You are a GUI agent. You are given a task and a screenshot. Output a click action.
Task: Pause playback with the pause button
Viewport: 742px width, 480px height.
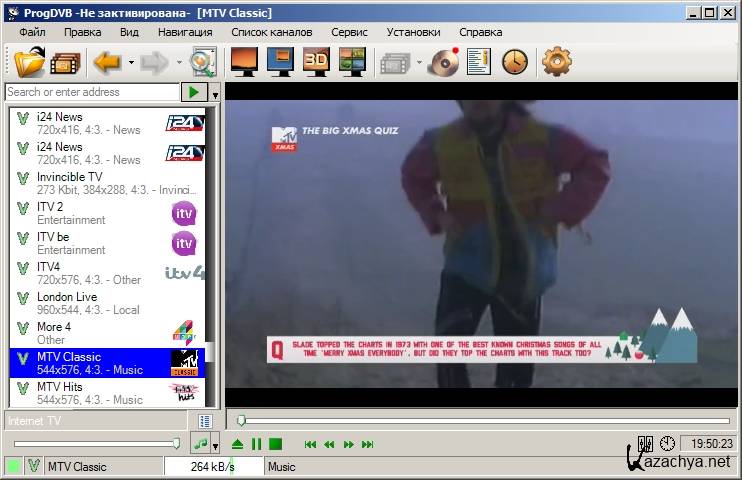click(256, 444)
